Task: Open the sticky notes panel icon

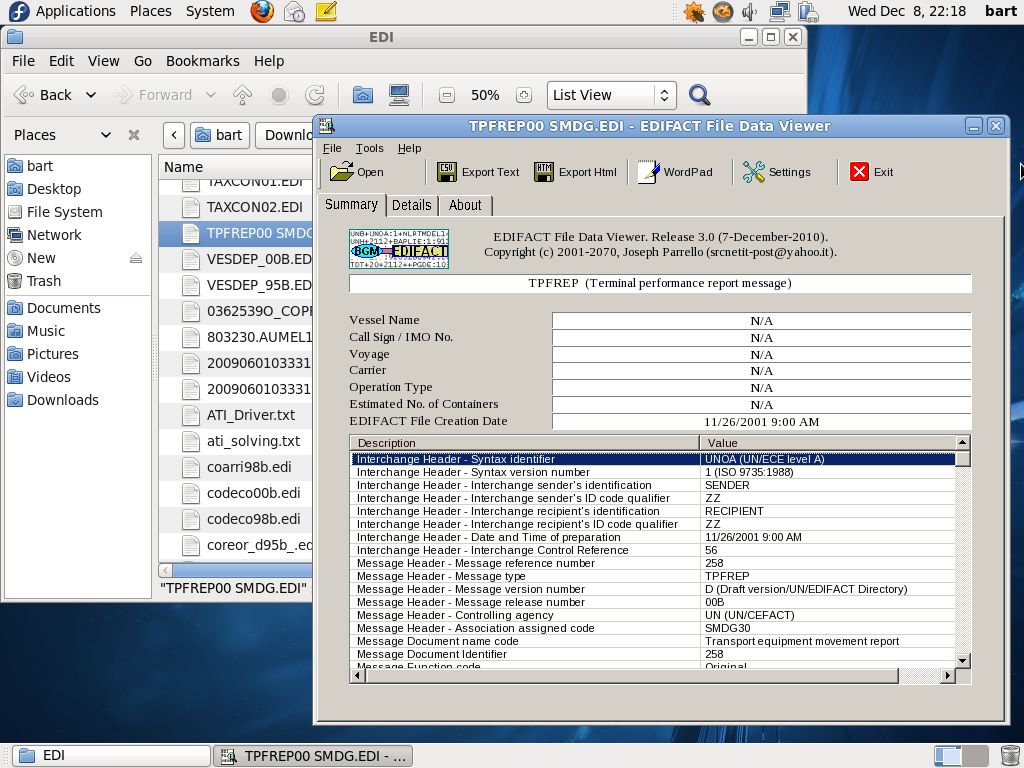Action: tap(326, 11)
